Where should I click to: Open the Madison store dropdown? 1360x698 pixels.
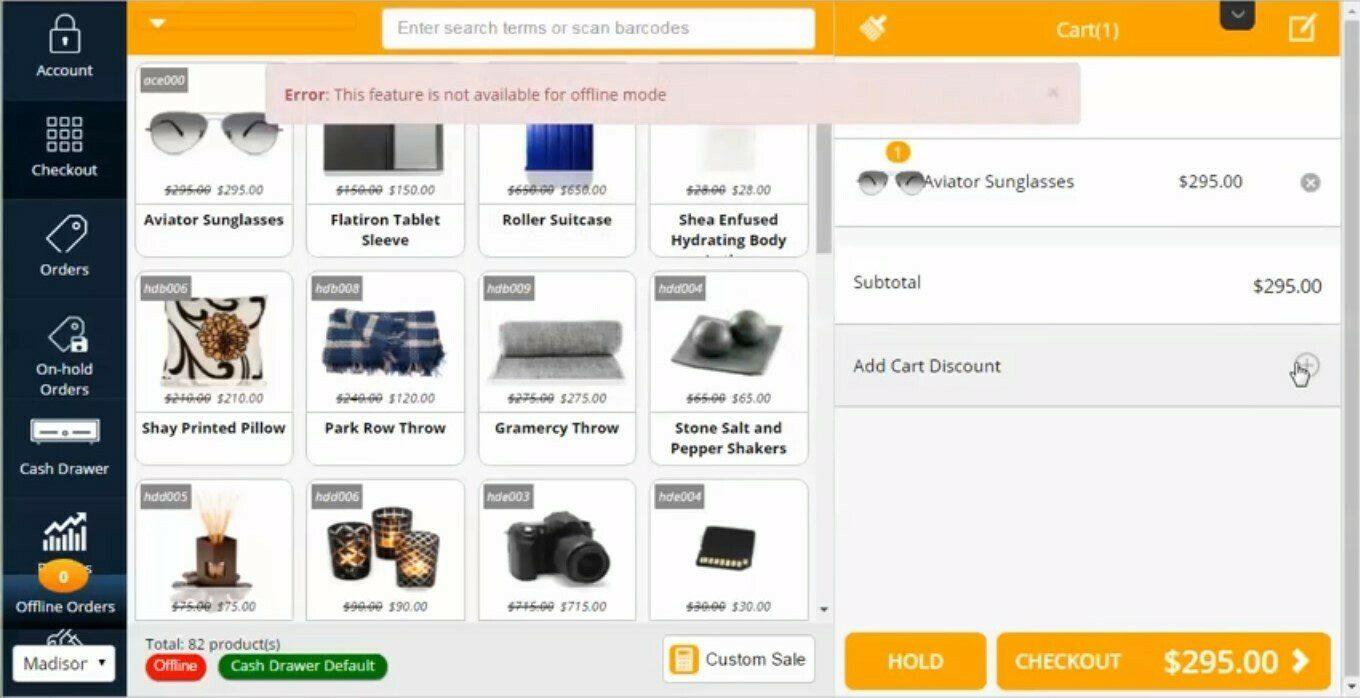point(64,663)
